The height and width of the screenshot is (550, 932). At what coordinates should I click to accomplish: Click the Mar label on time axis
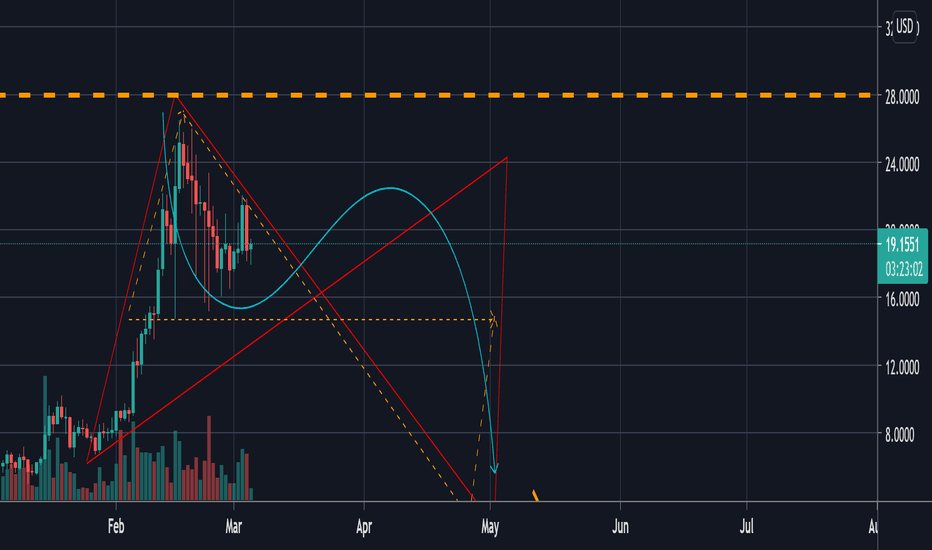point(234,526)
